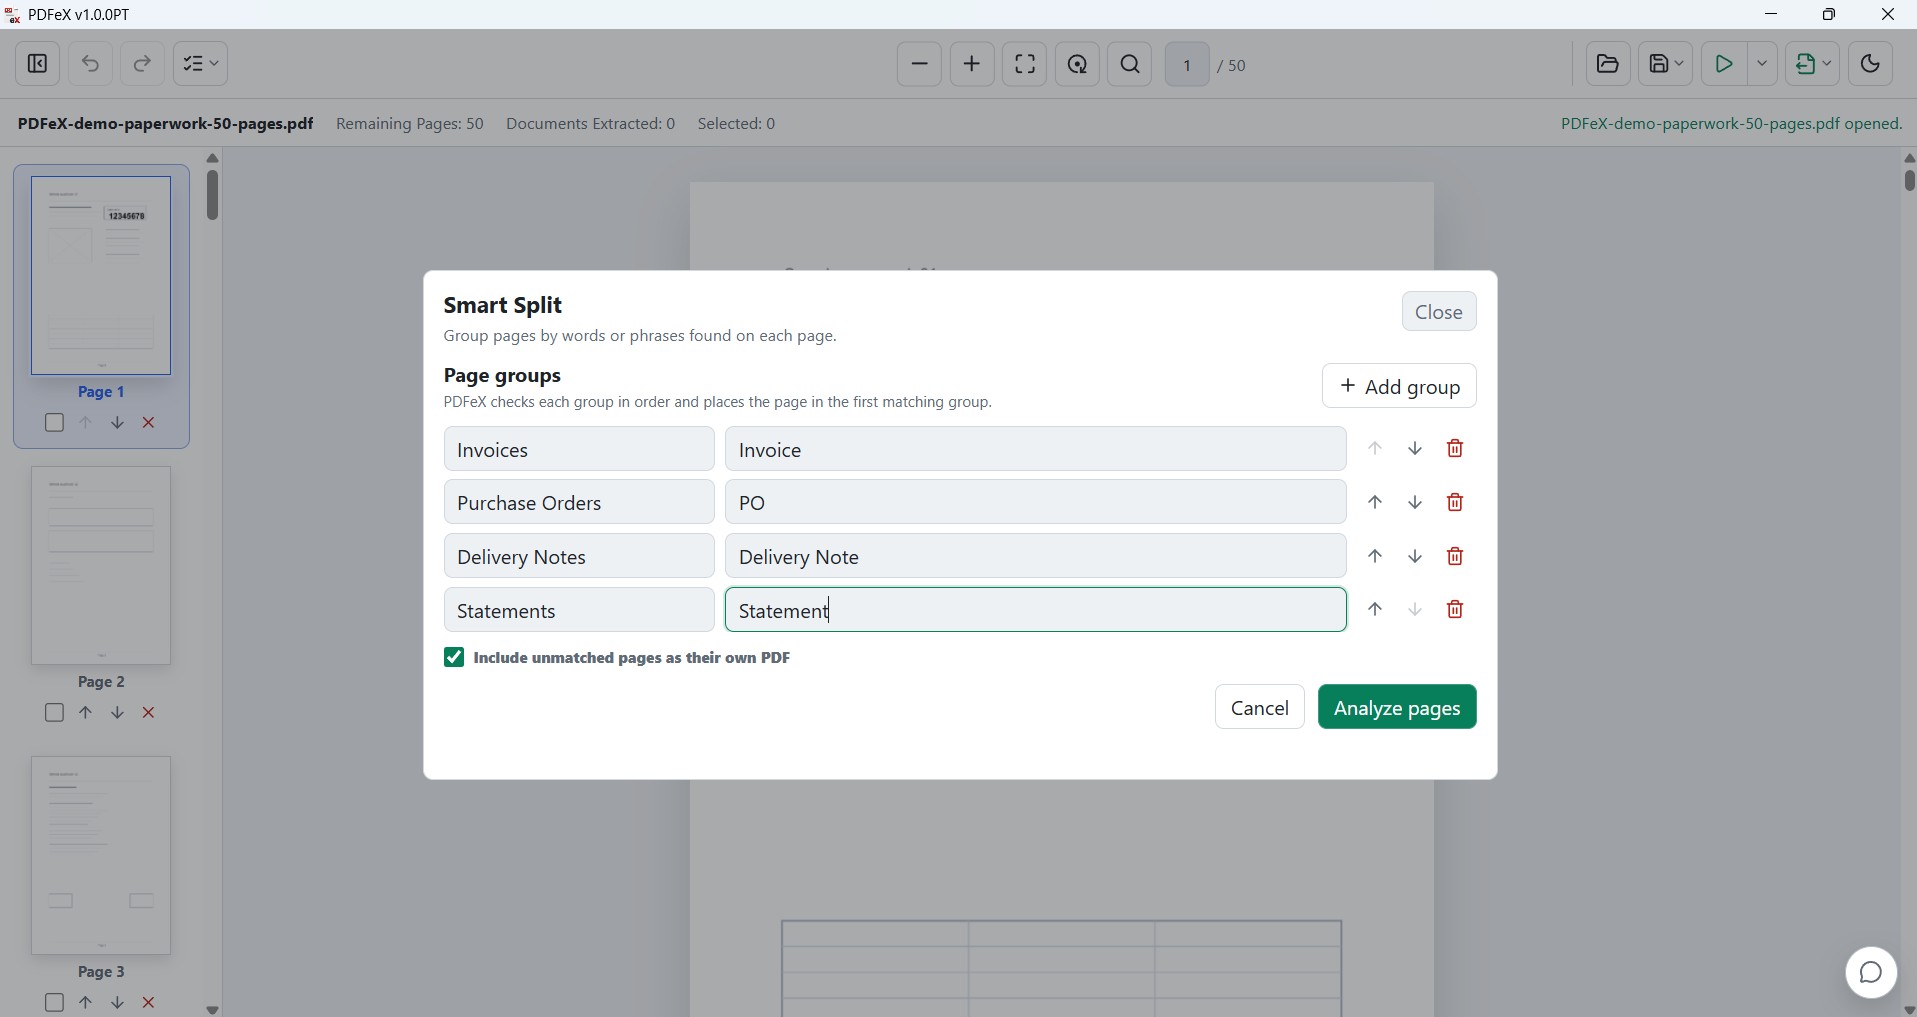Edit the Invoices group name field
Screen dimensions: 1917x1017
[x=579, y=449]
